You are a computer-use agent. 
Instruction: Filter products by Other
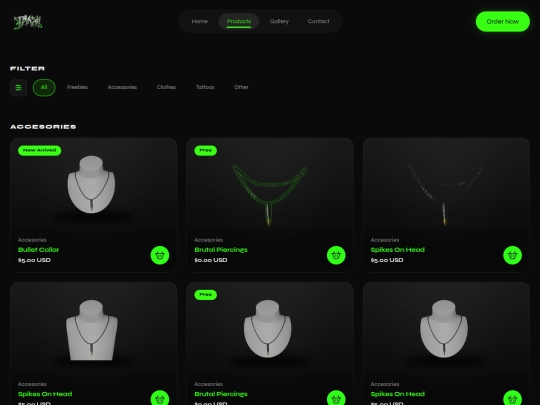(241, 87)
